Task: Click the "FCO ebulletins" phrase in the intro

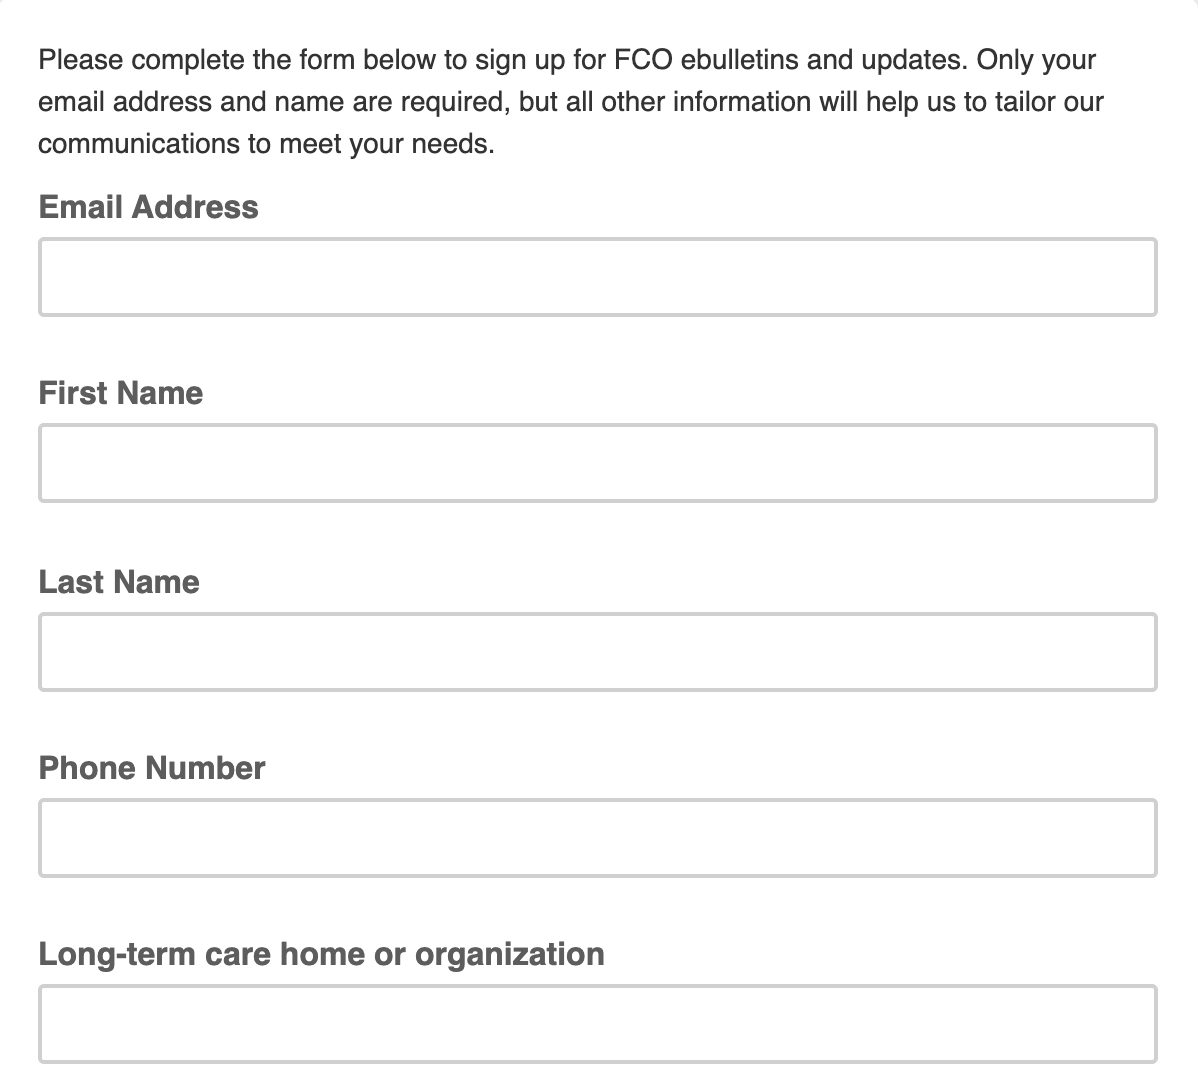Action: (x=706, y=60)
